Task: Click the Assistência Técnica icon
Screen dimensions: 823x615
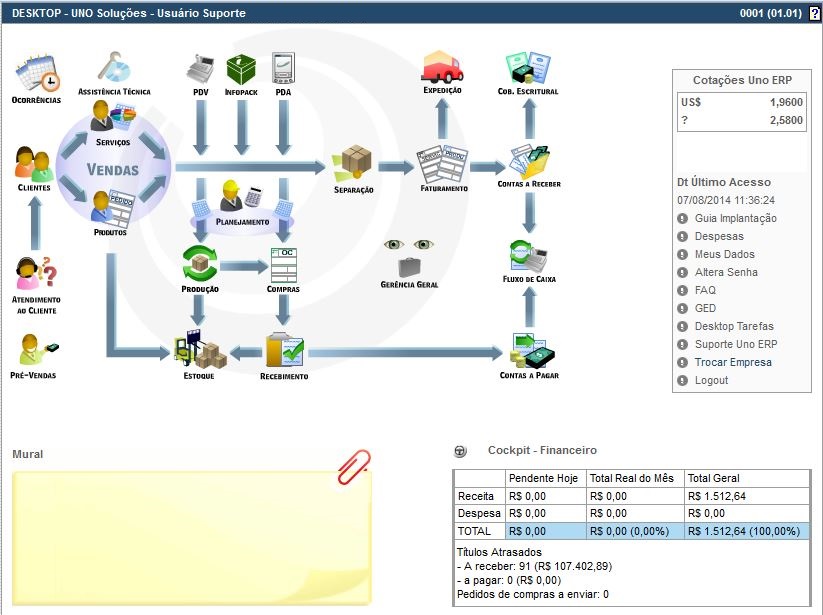Action: point(113,68)
